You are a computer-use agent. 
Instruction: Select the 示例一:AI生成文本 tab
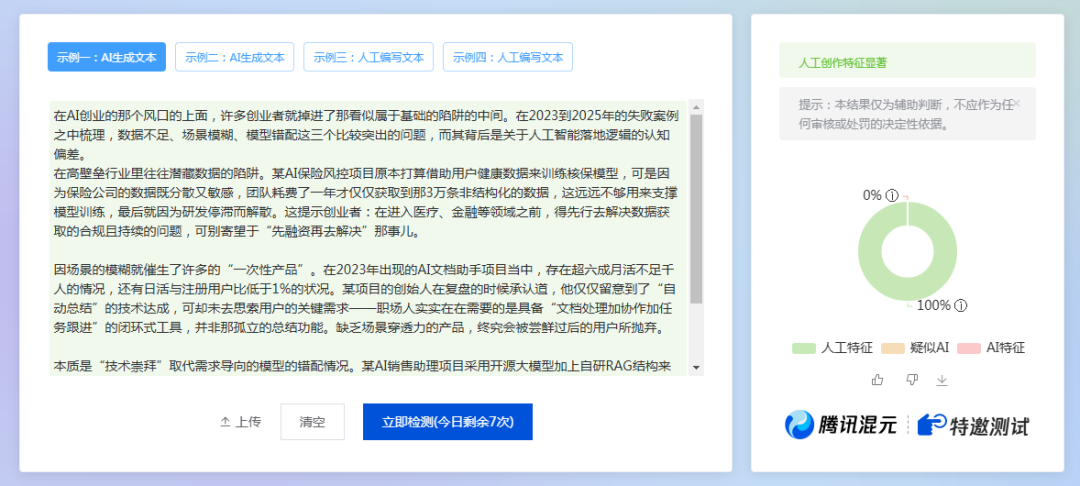107,57
